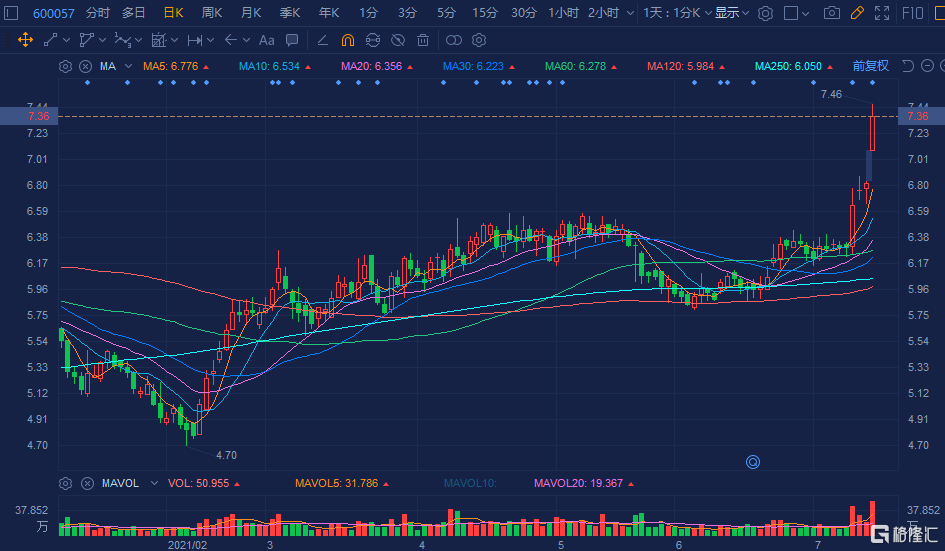Viewport: 945px width, 551px height.
Task: Switch to 分时 intraday tab
Action: 98,13
